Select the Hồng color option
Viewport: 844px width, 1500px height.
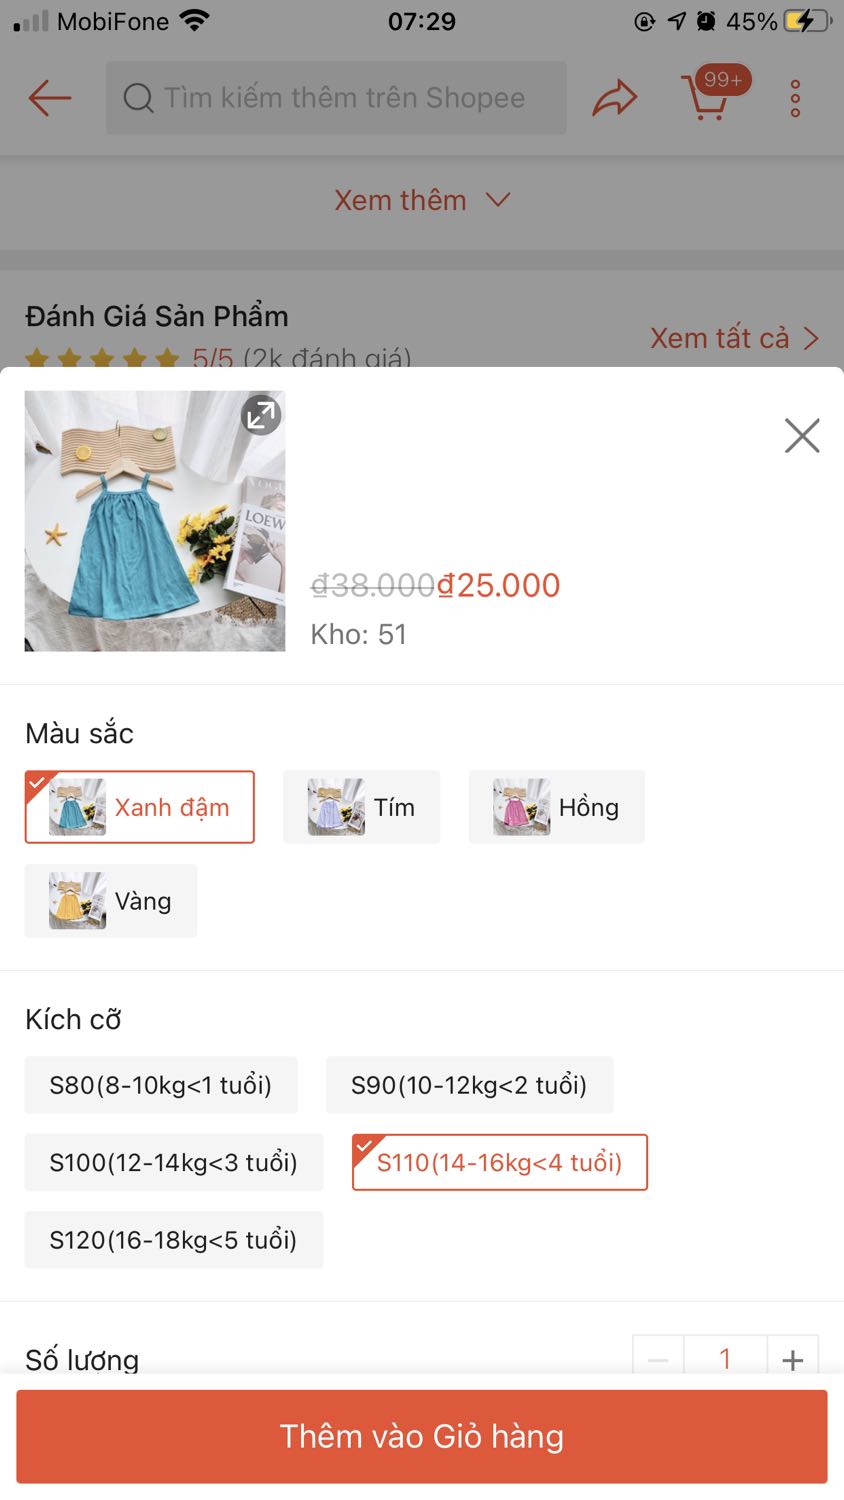pos(556,807)
